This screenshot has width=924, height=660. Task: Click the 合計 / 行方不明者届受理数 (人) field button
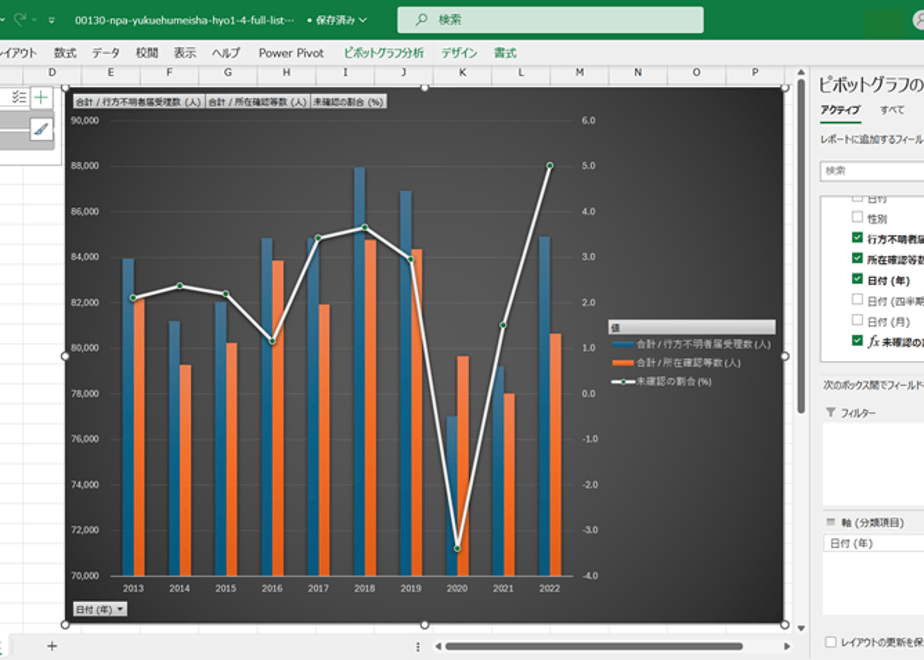[139, 102]
